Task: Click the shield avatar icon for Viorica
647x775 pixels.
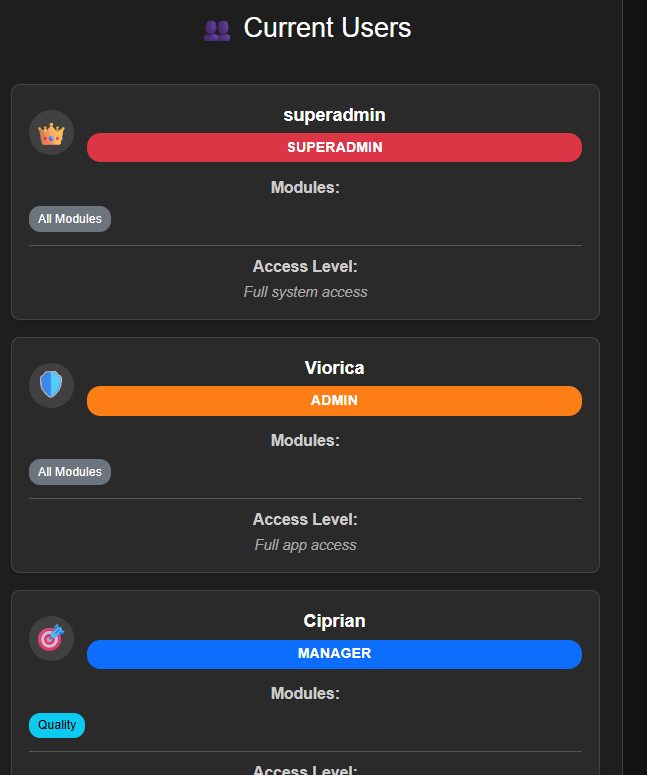Action: tap(51, 385)
